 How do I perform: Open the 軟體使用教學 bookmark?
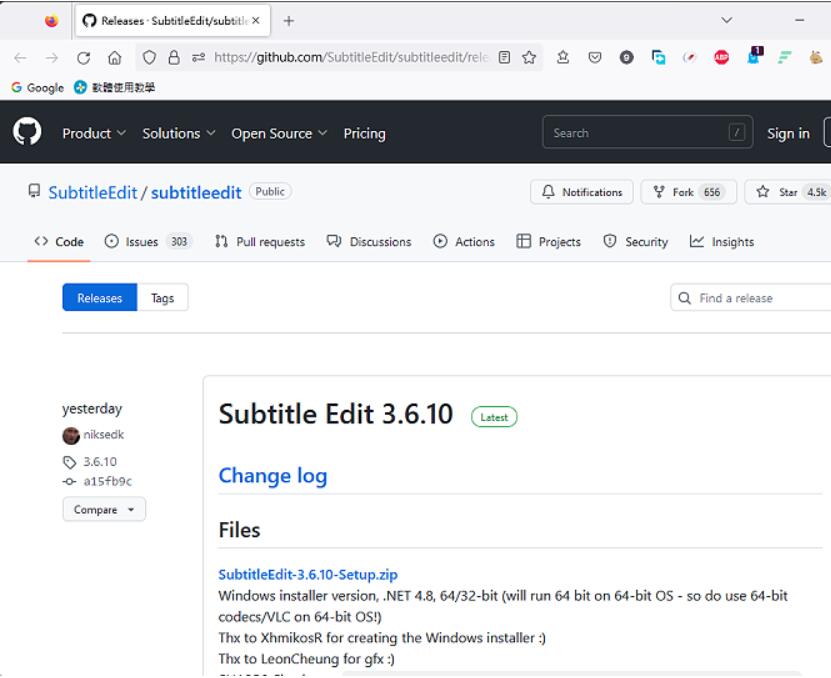[114, 87]
